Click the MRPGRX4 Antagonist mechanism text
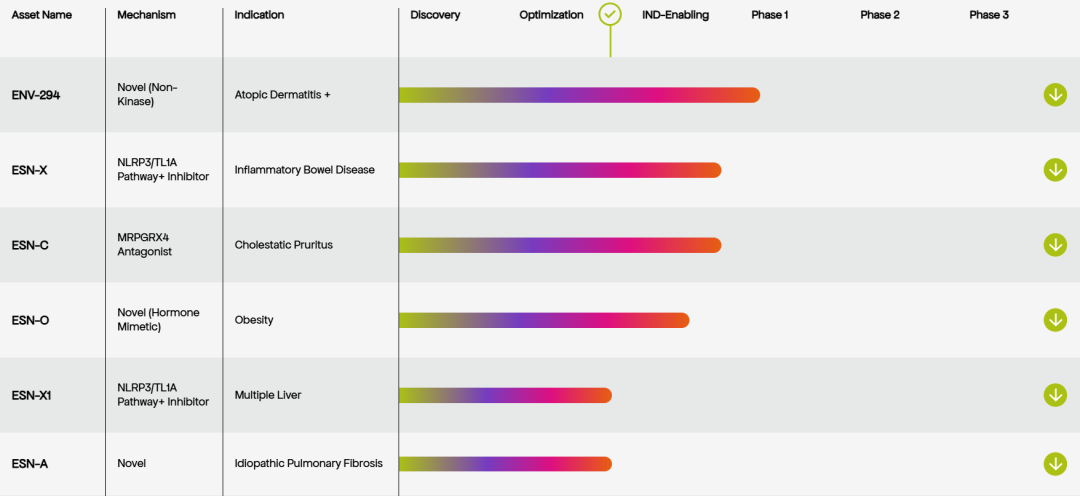This screenshot has height=496, width=1080. click(145, 245)
